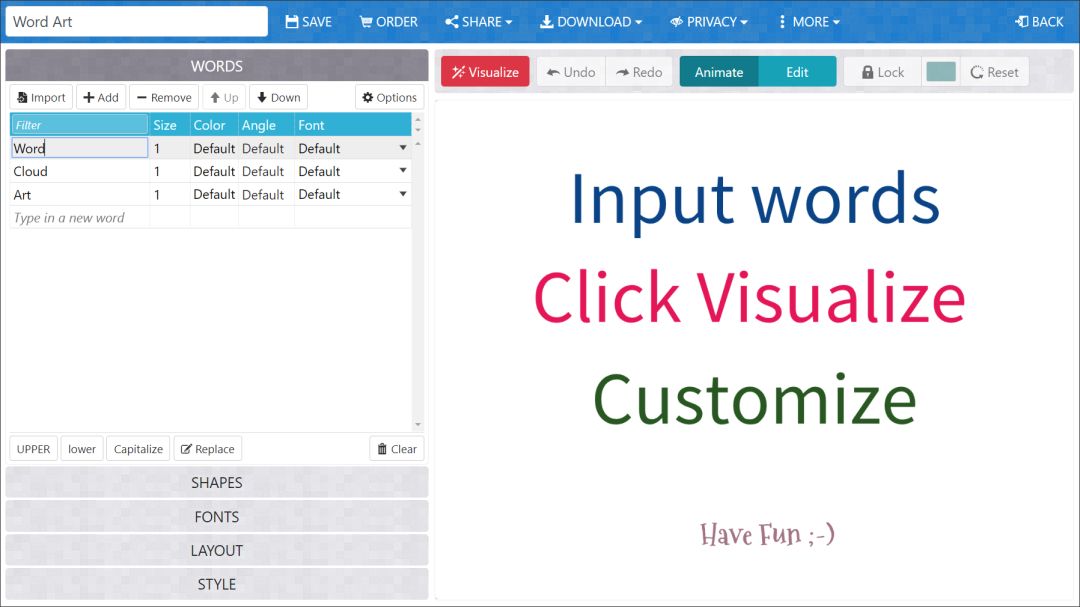Collapse the WORDS panel header
This screenshot has height=607, width=1080.
(216, 66)
